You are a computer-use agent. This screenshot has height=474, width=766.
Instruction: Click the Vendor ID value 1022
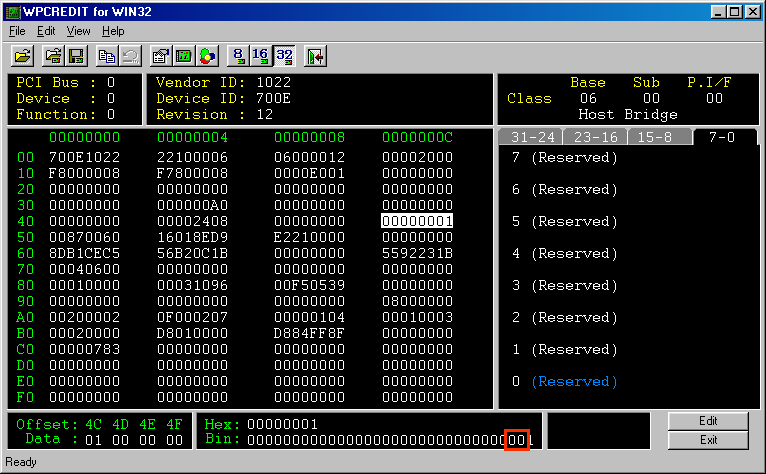pos(273,82)
